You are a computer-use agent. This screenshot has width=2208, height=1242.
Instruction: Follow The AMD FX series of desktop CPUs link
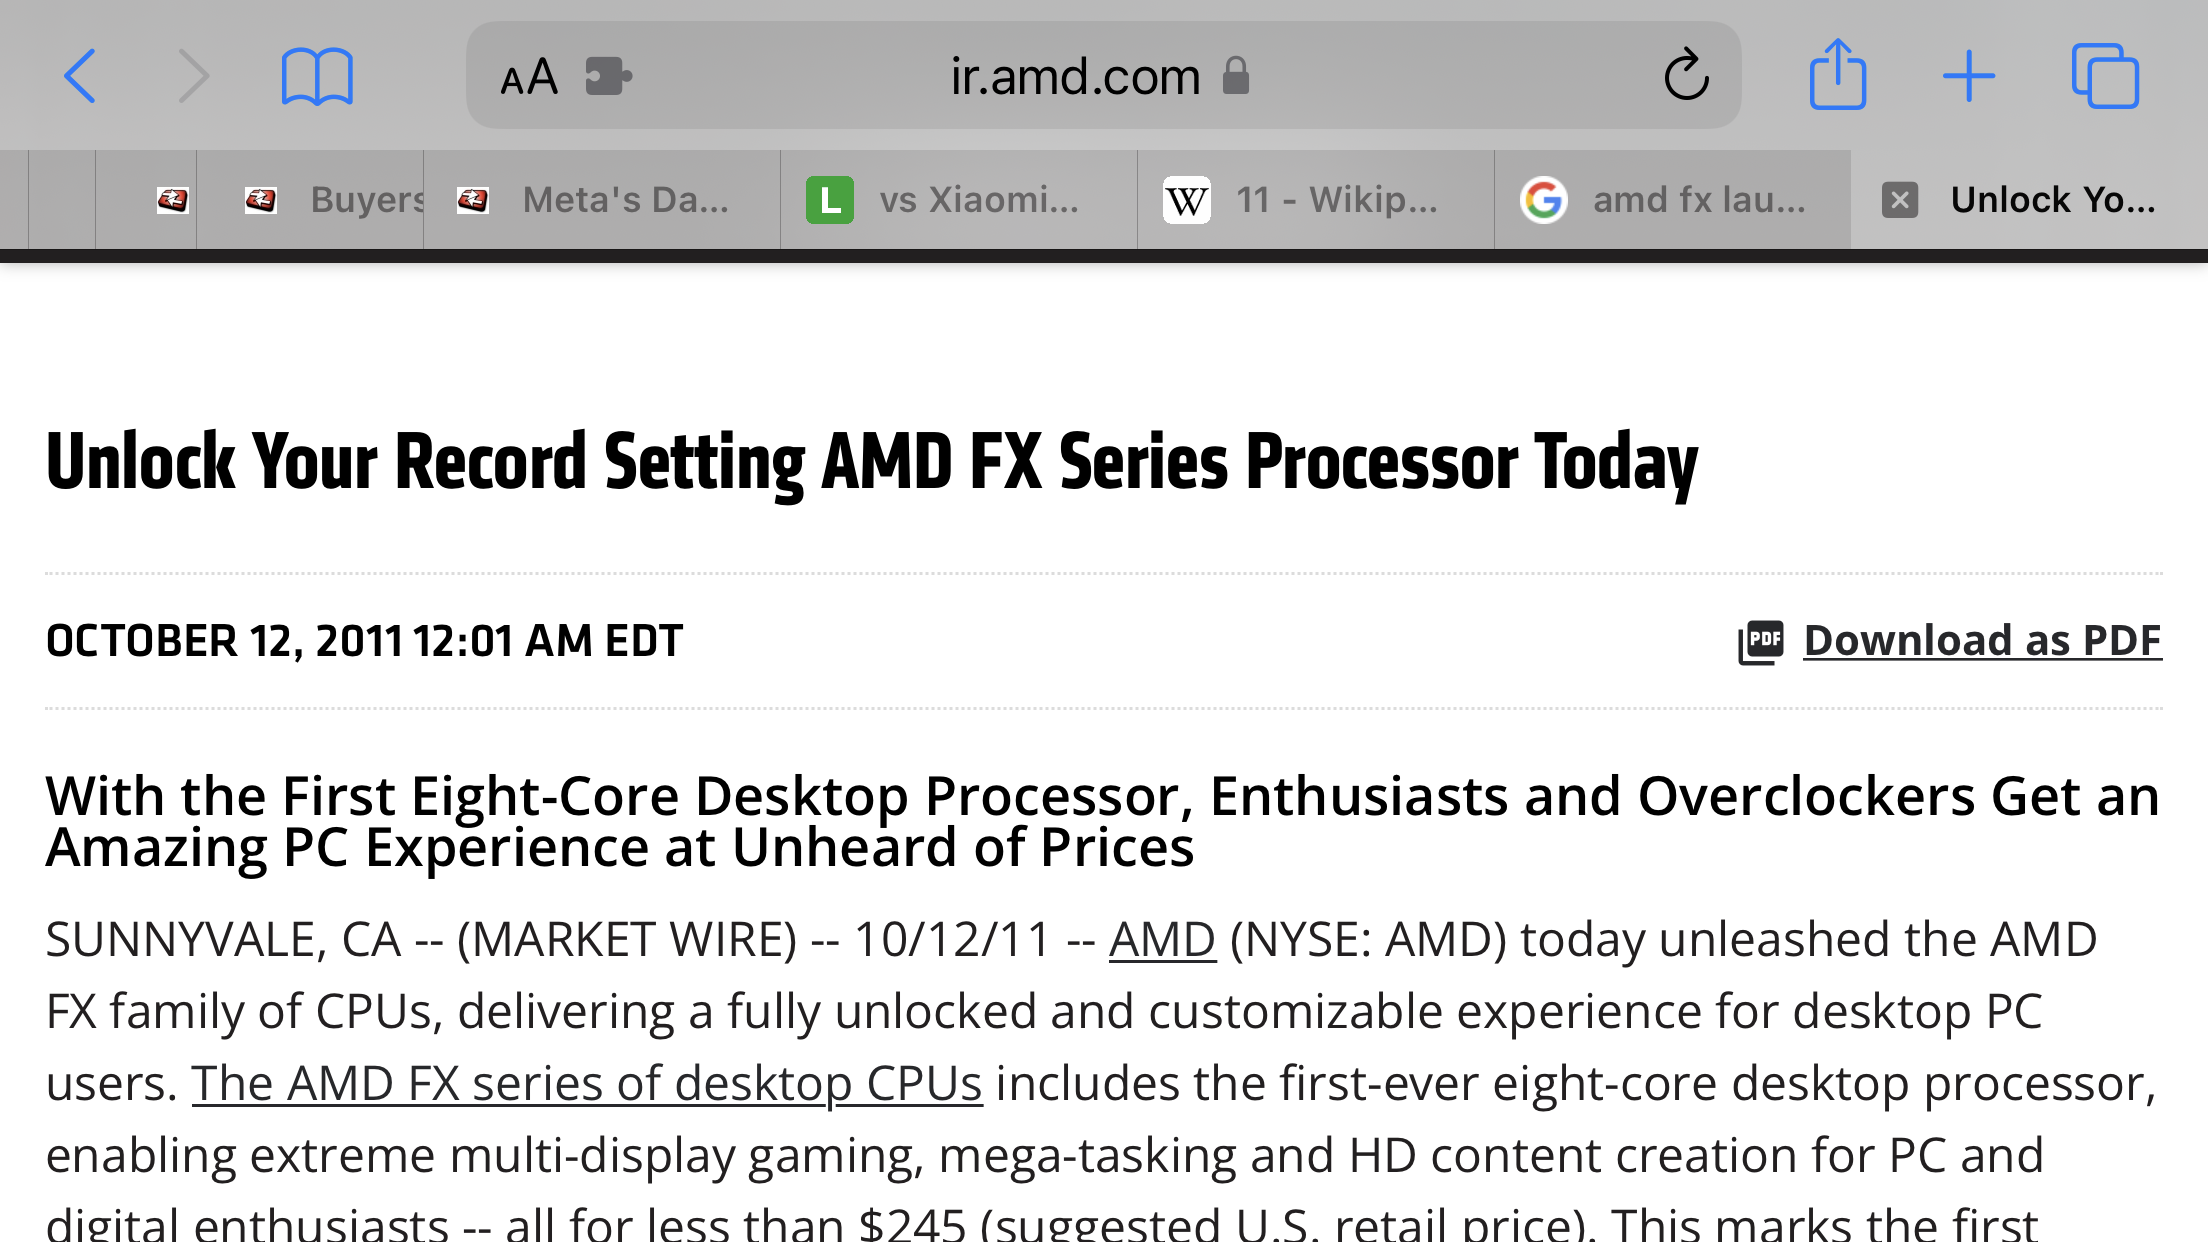click(587, 1084)
